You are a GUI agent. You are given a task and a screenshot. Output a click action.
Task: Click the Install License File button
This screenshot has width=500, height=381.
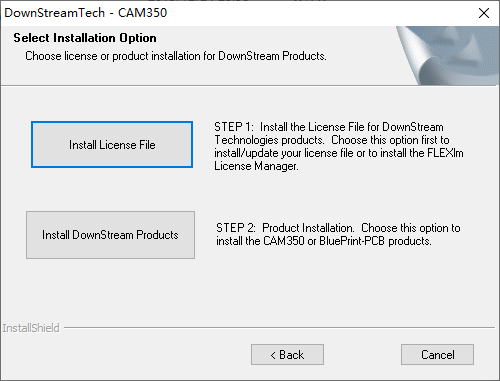tap(112, 144)
